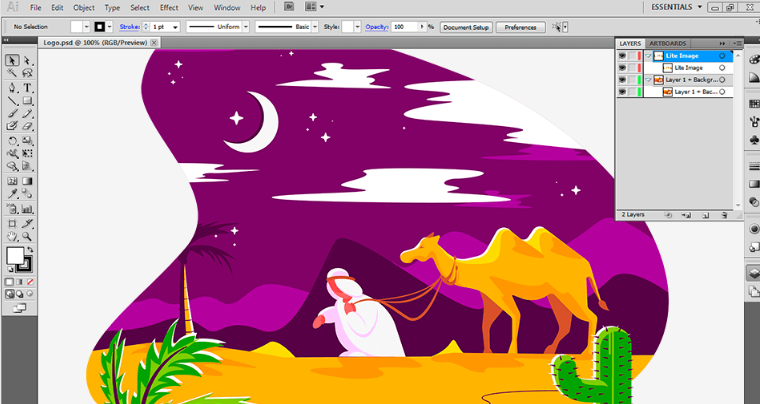
Task: Open the Effect menu
Action: click(x=169, y=8)
